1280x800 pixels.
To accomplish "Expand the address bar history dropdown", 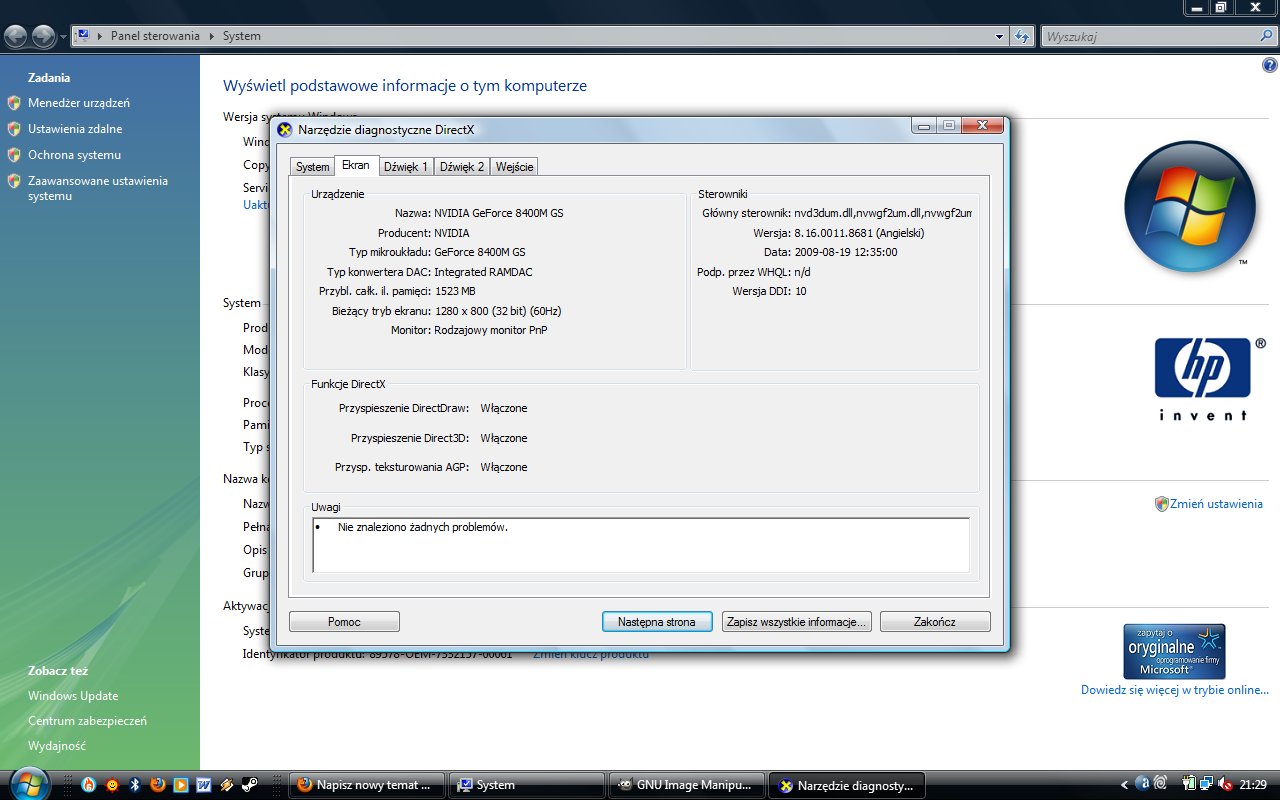I will [1000, 36].
